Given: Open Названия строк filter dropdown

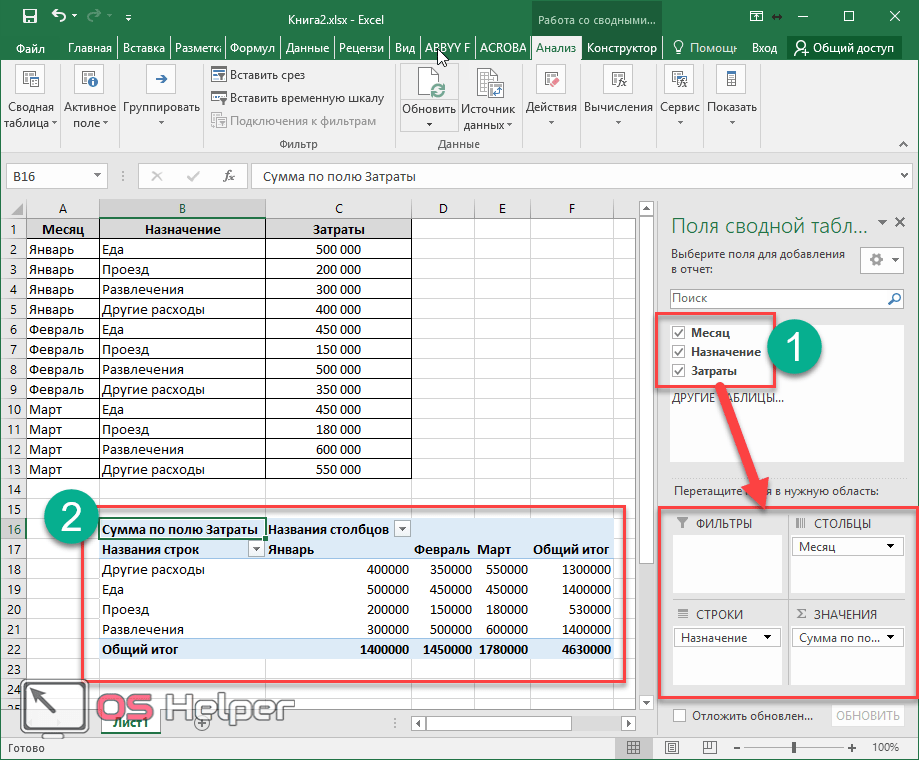Looking at the screenshot, I should tap(256, 549).
